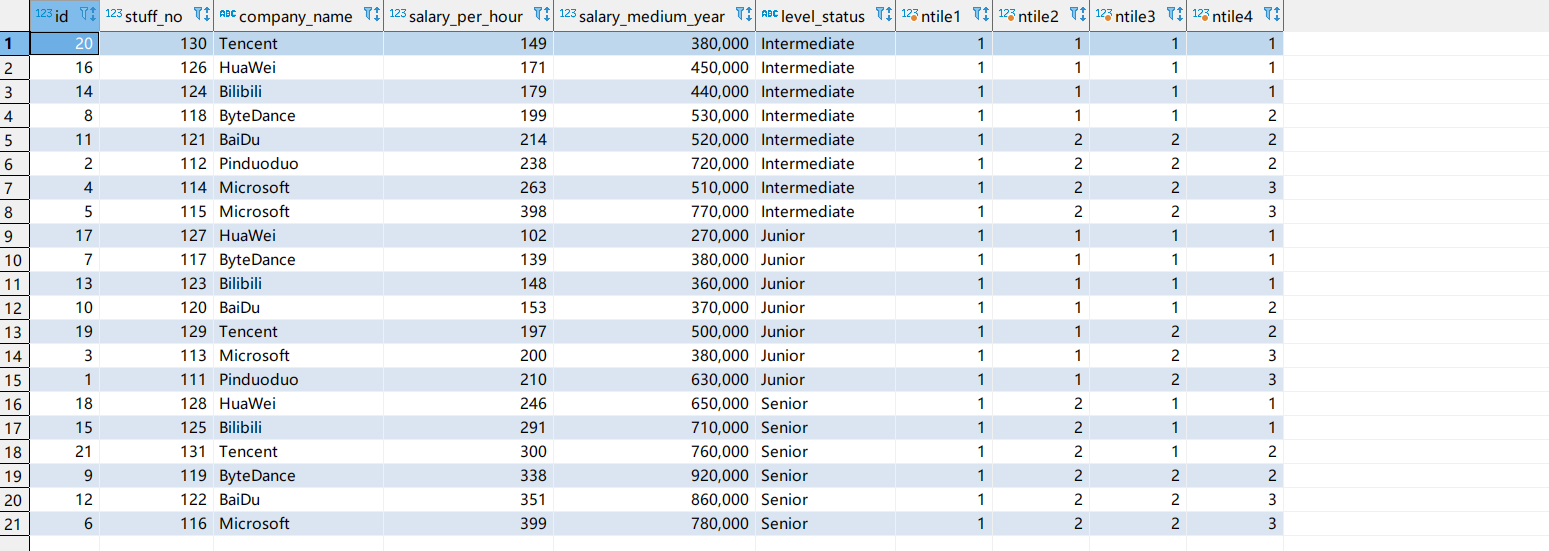Click salary_medium_year cell showing 770,000
1549x551 pixels.
pyautogui.click(x=654, y=211)
